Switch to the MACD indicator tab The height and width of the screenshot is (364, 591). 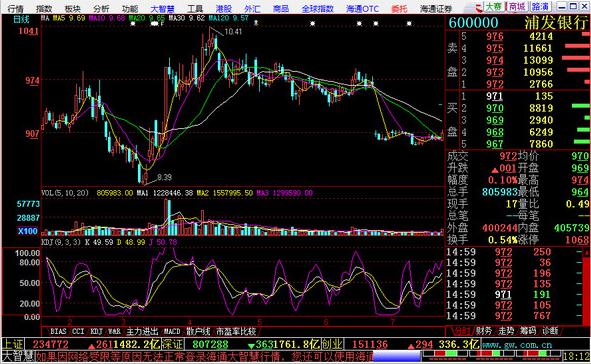pyautogui.click(x=172, y=331)
